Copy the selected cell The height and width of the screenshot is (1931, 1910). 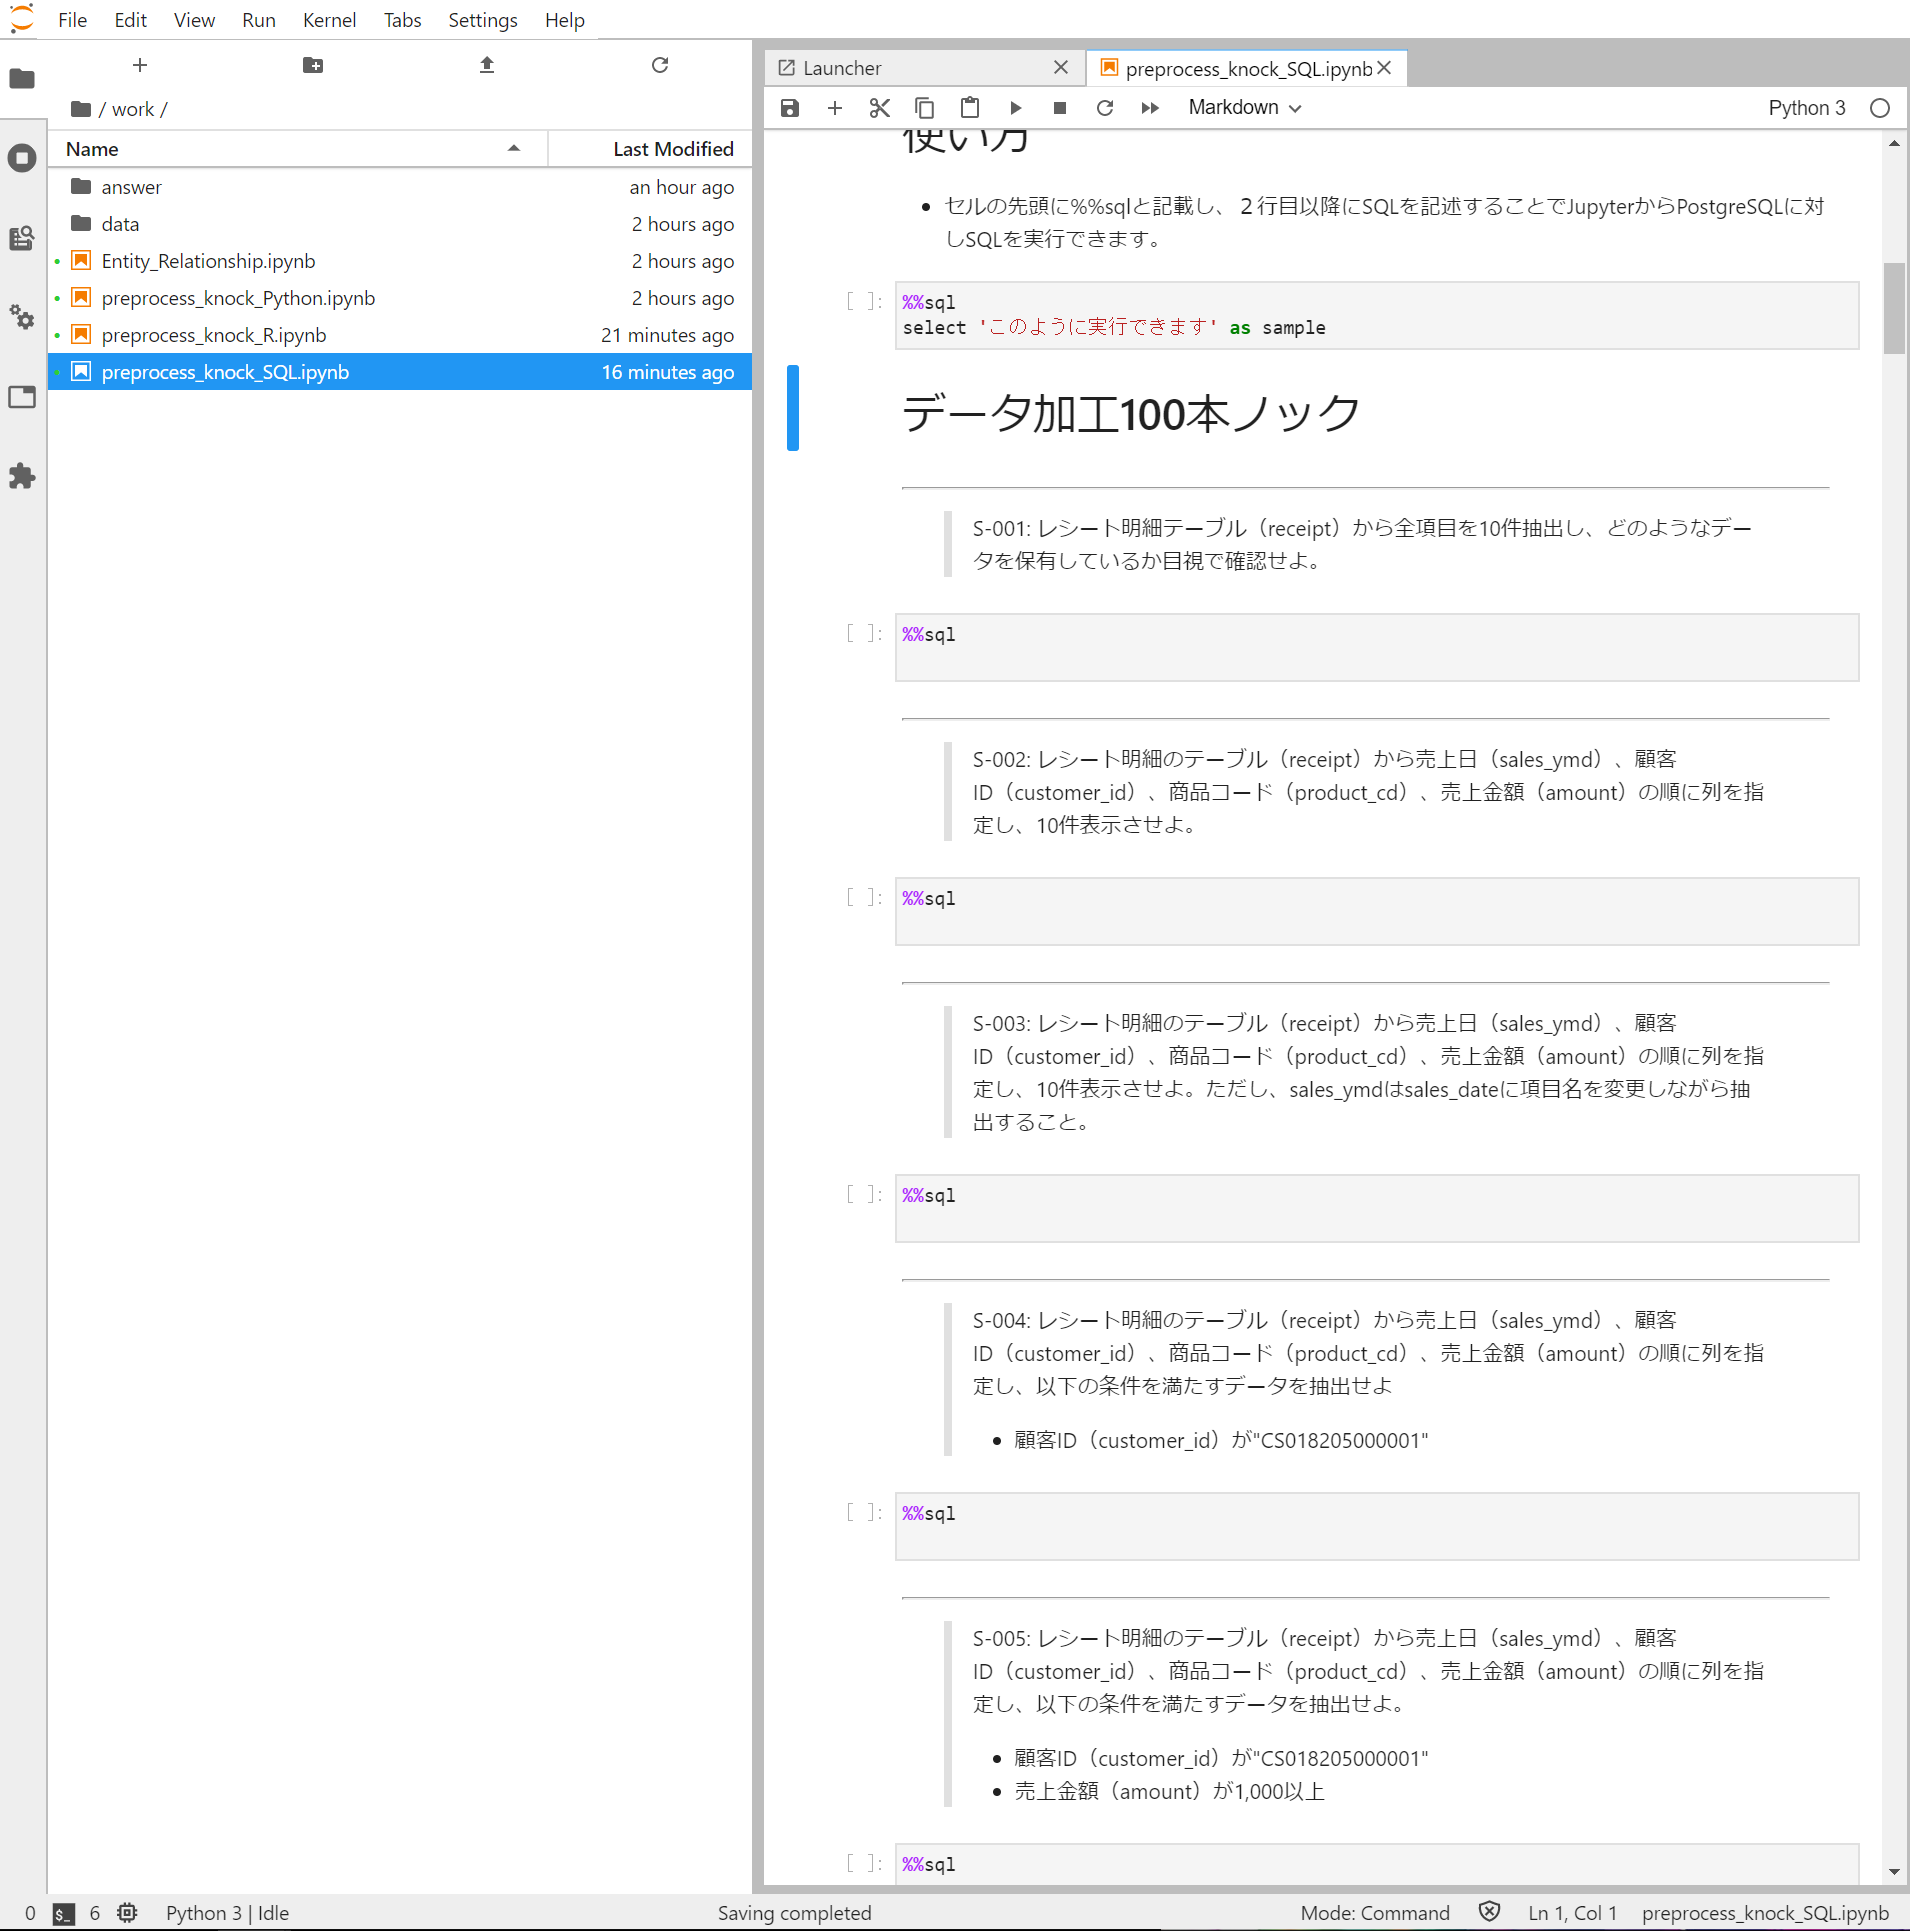pos(925,108)
